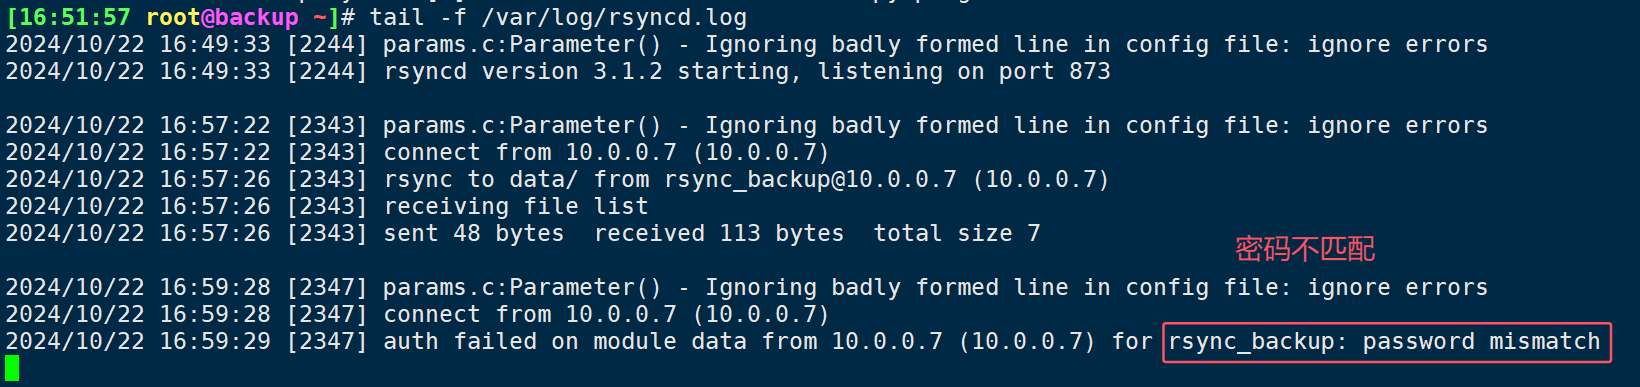The height and width of the screenshot is (387, 1640).
Task: Click the red-boxed password mismatch text
Action: (1386, 342)
